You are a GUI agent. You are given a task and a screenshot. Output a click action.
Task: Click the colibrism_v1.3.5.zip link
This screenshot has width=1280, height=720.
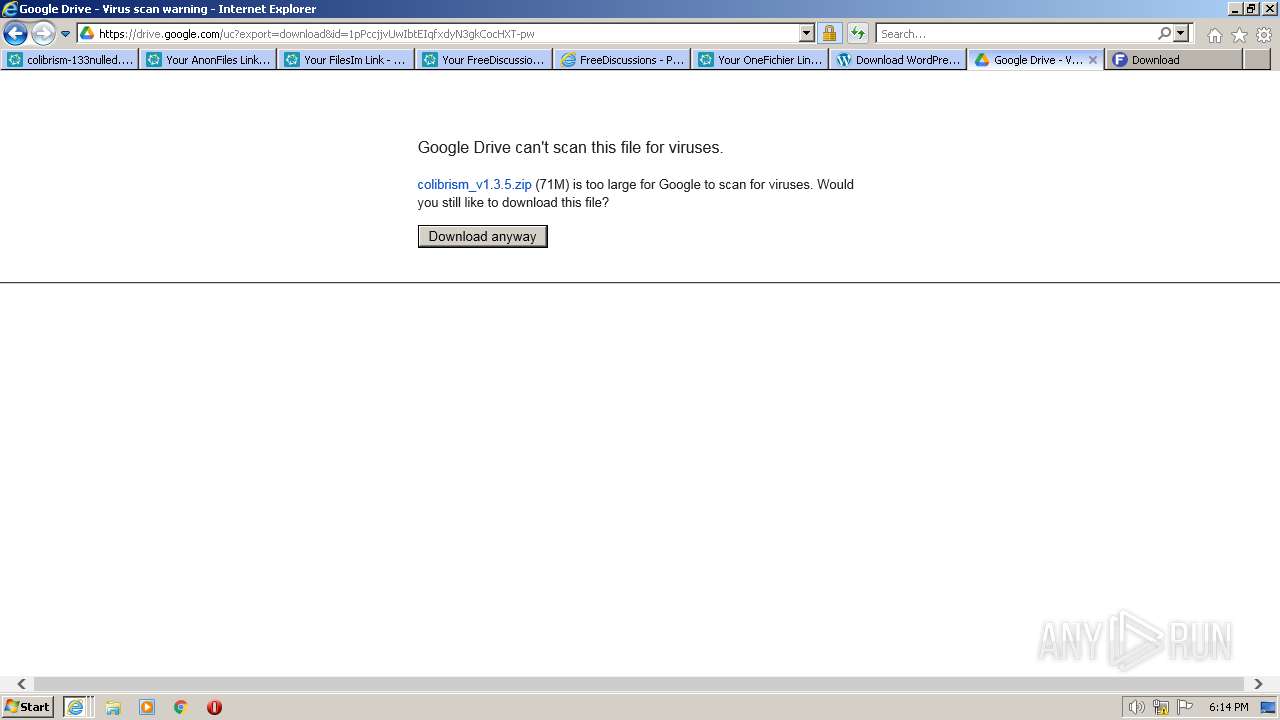pos(475,184)
